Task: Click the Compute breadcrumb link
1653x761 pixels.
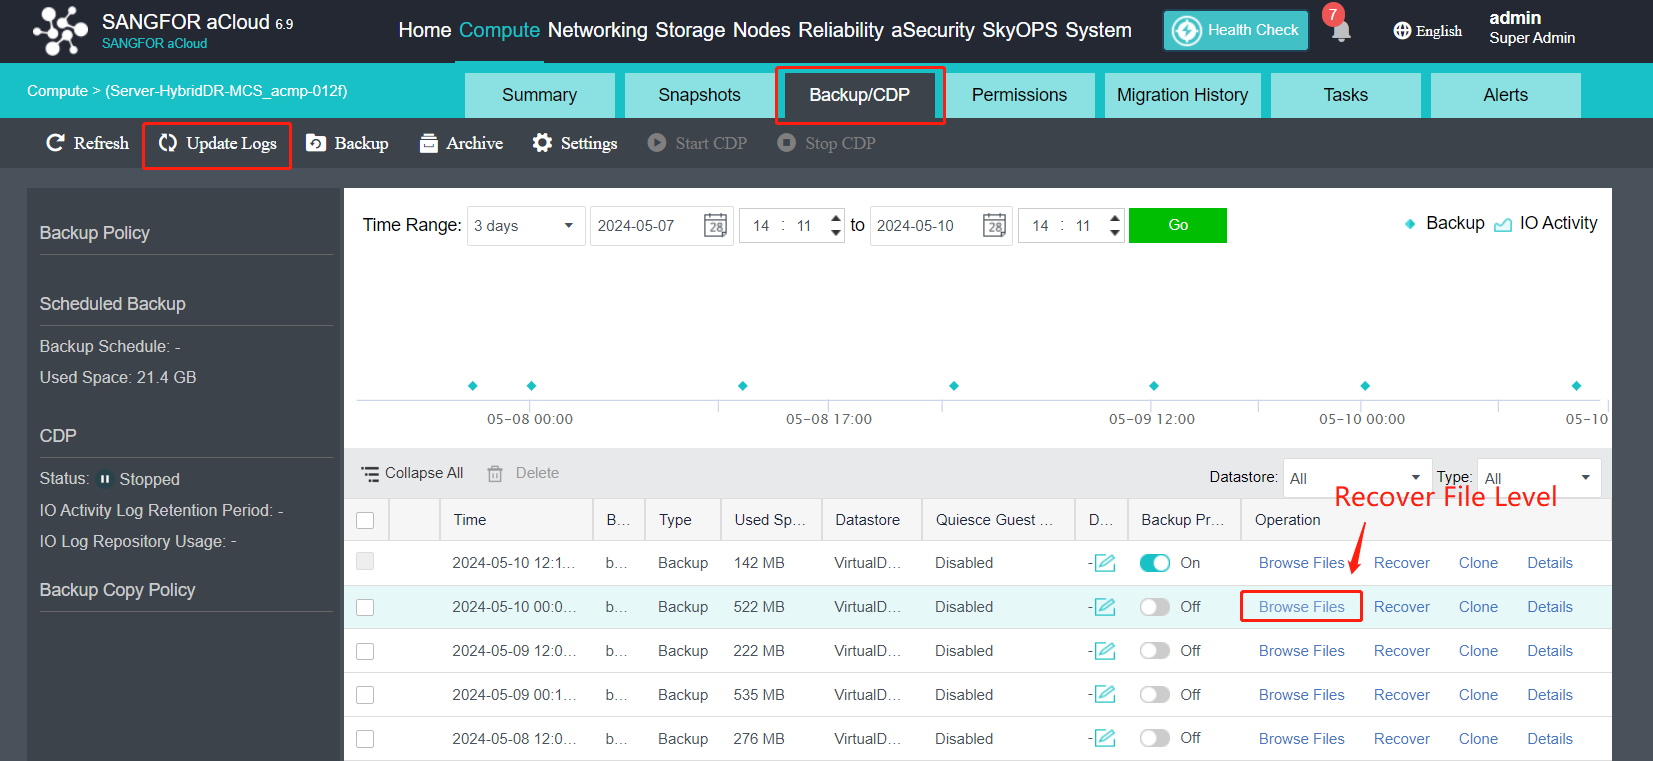Action: (x=57, y=91)
